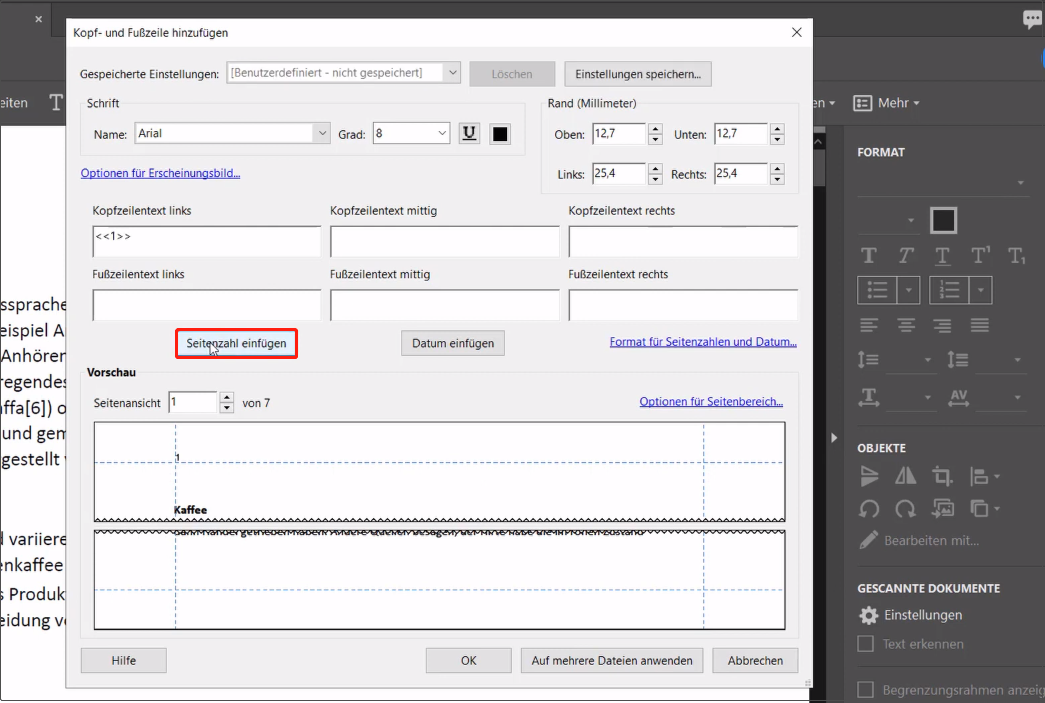Click the comments bubble icon top right
The width and height of the screenshot is (1045, 703).
[1031, 19]
